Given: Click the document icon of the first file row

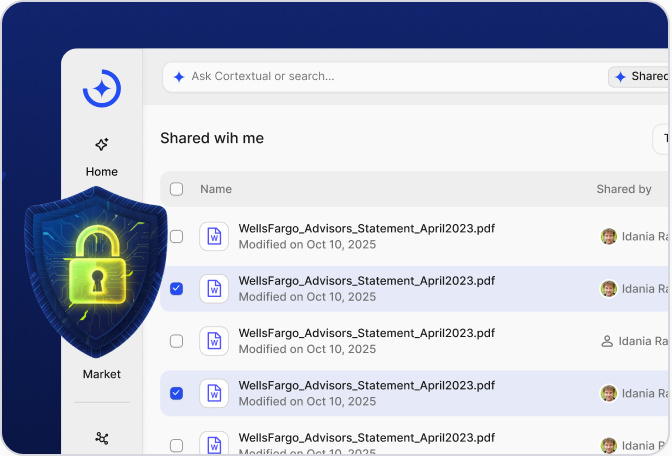Looking at the screenshot, I should point(213,237).
